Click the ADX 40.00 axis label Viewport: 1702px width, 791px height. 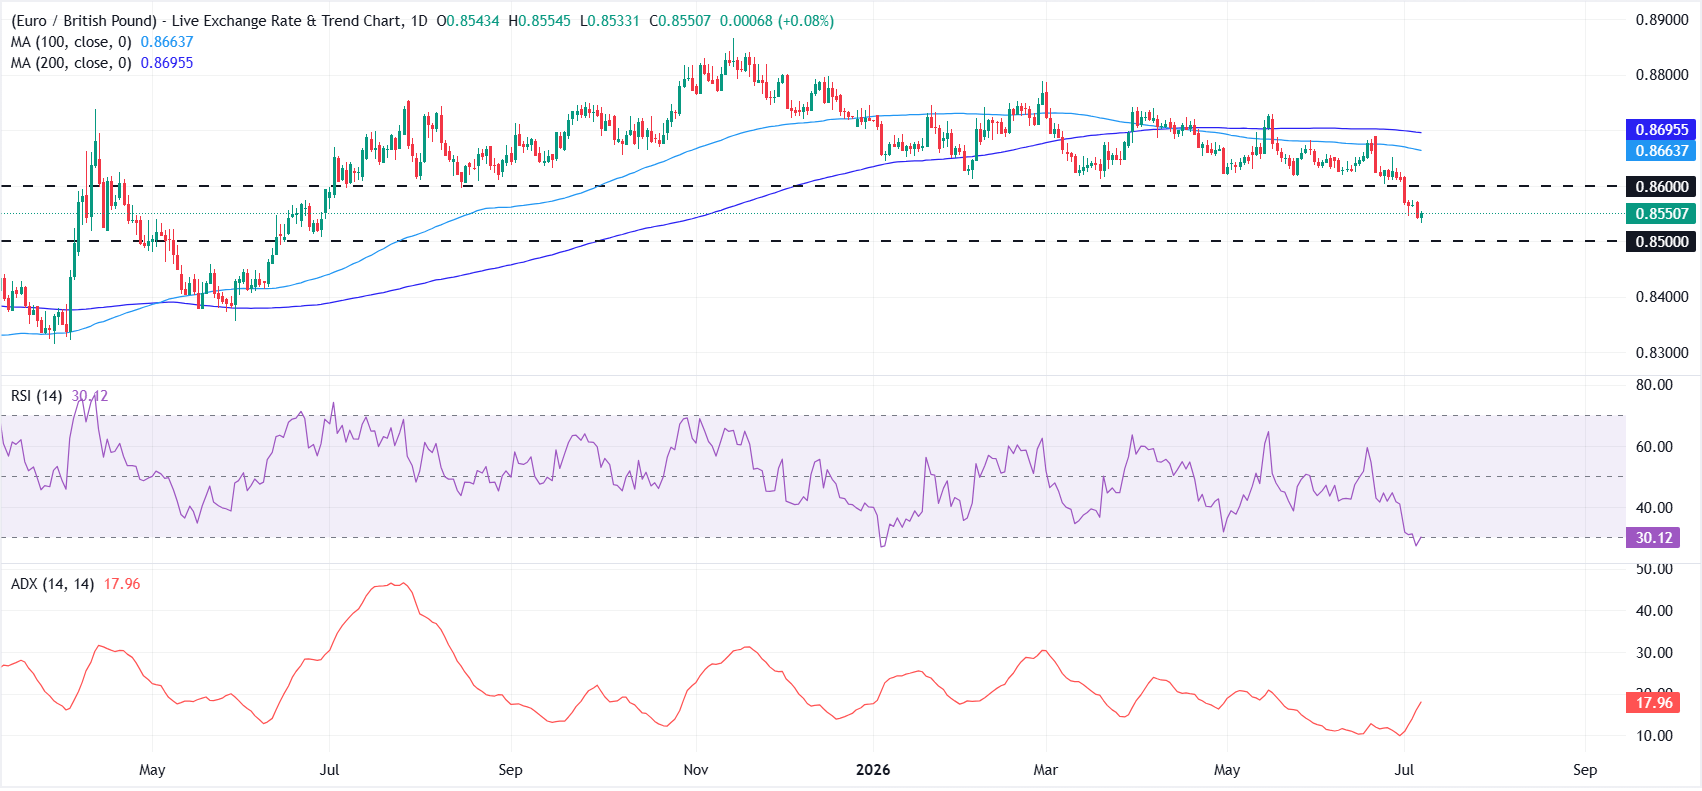click(1654, 611)
